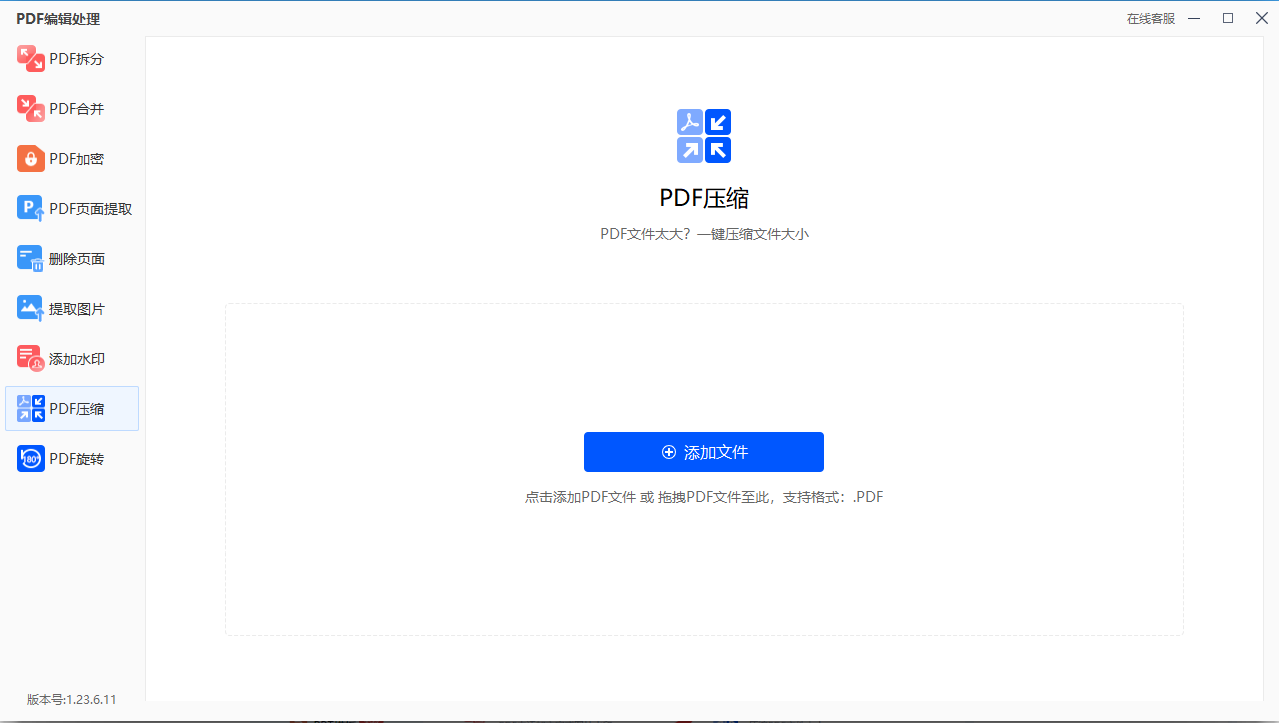1279x723 pixels.
Task: Select the 添加水印 menu label
Action: pos(77,359)
